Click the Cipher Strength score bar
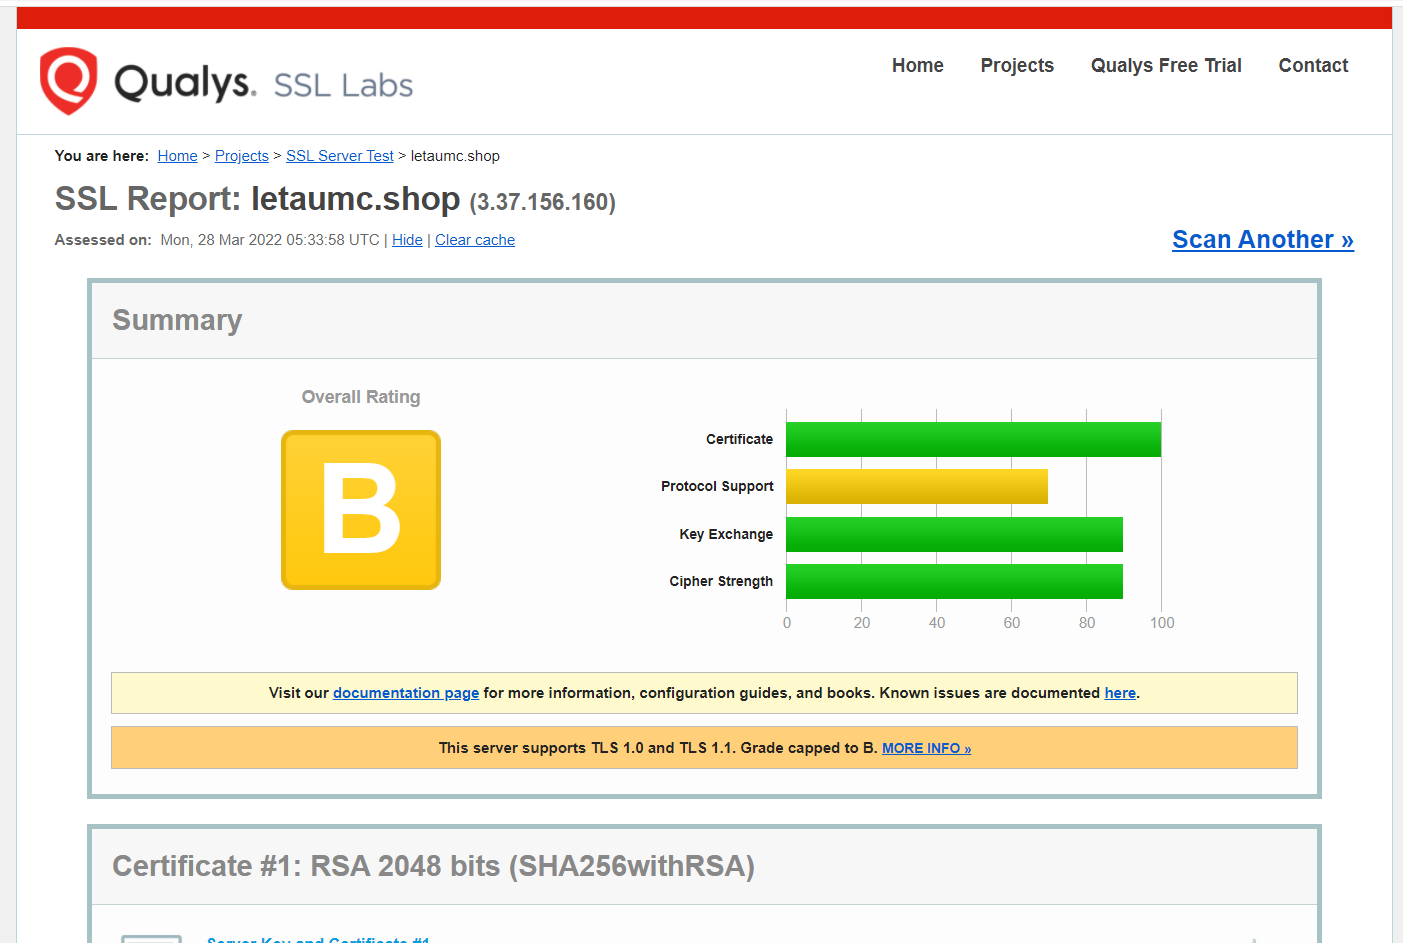The width and height of the screenshot is (1403, 943). tap(954, 581)
